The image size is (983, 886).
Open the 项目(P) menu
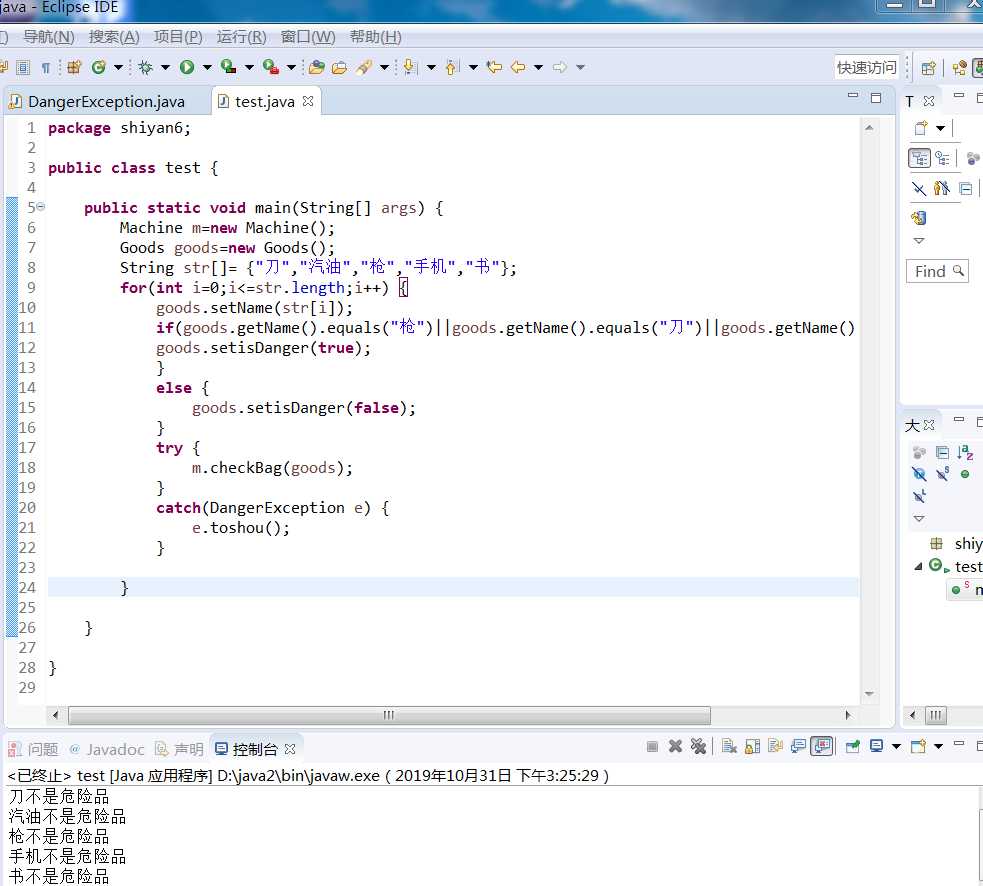point(179,37)
